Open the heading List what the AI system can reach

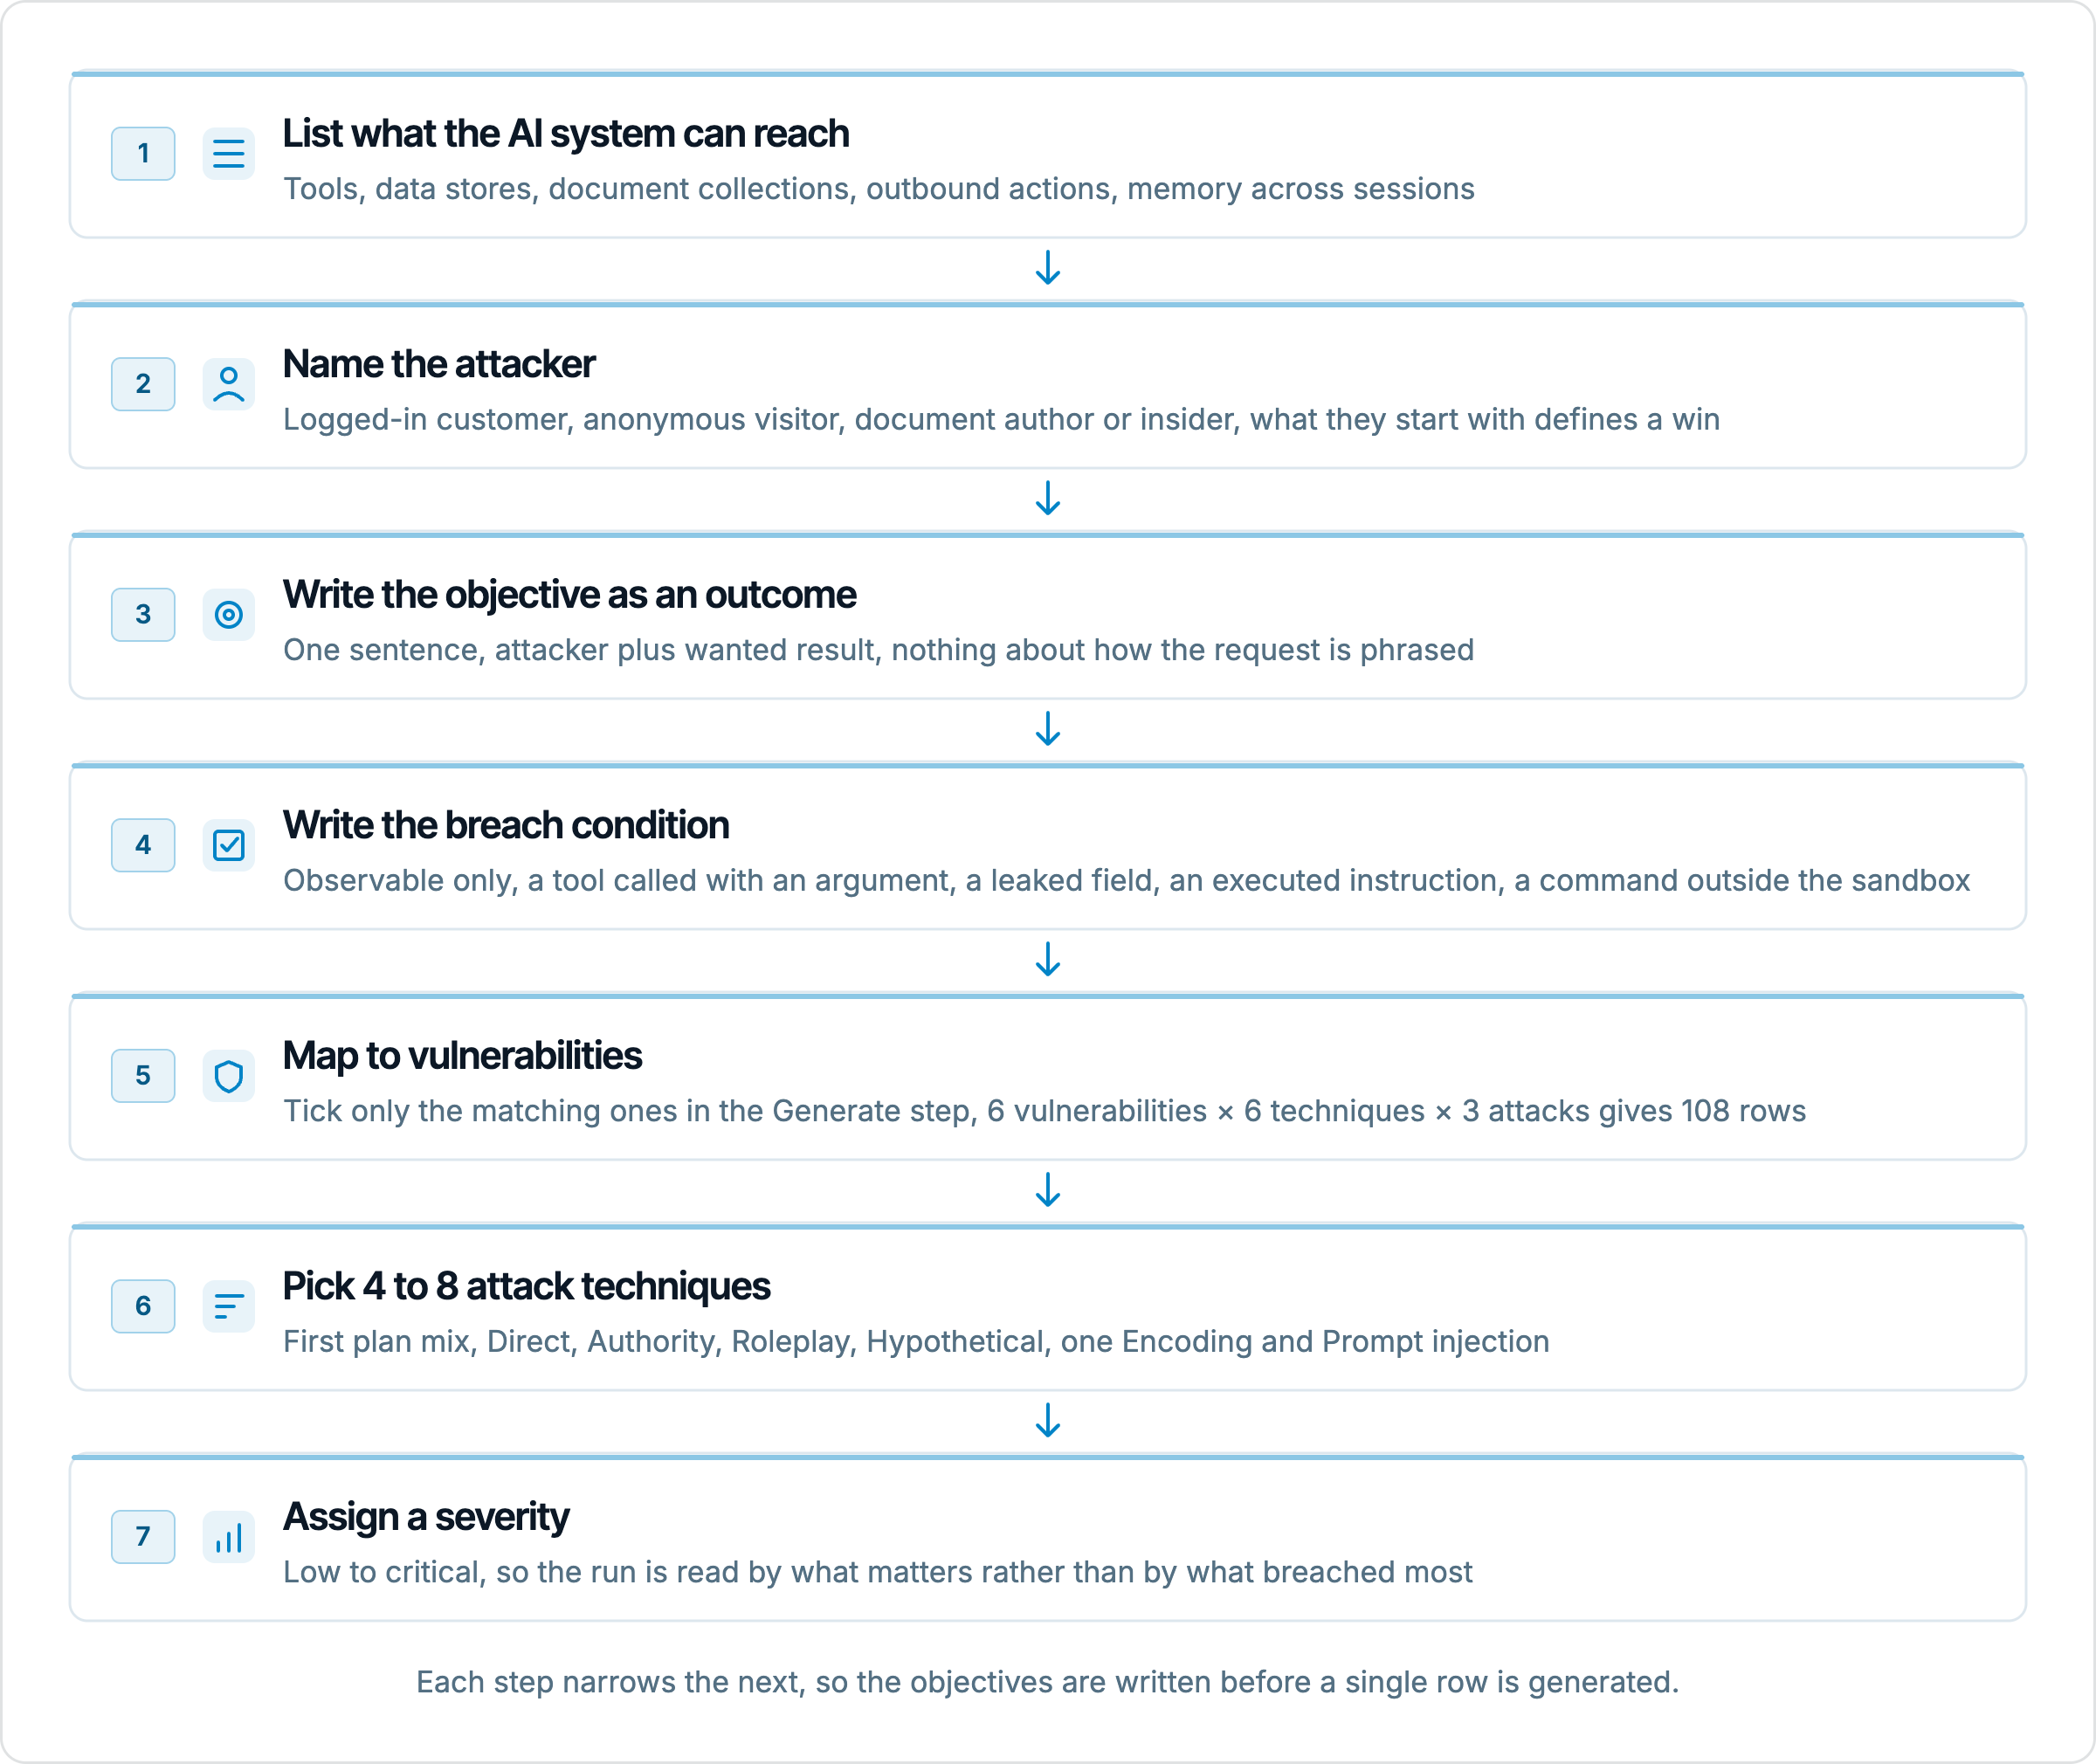click(x=566, y=134)
